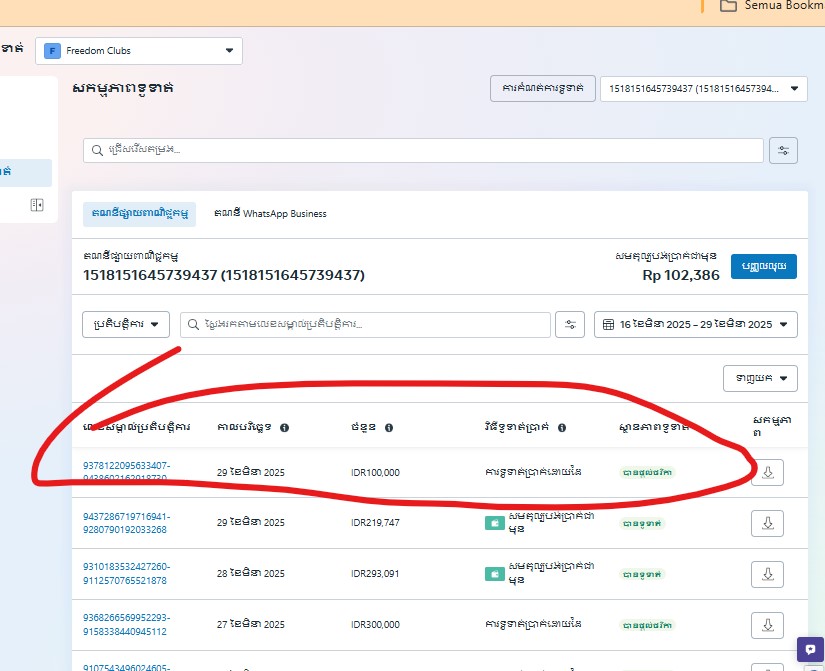Expand the 1518151645739437 ad account selector
825x671 pixels.
click(x=703, y=89)
